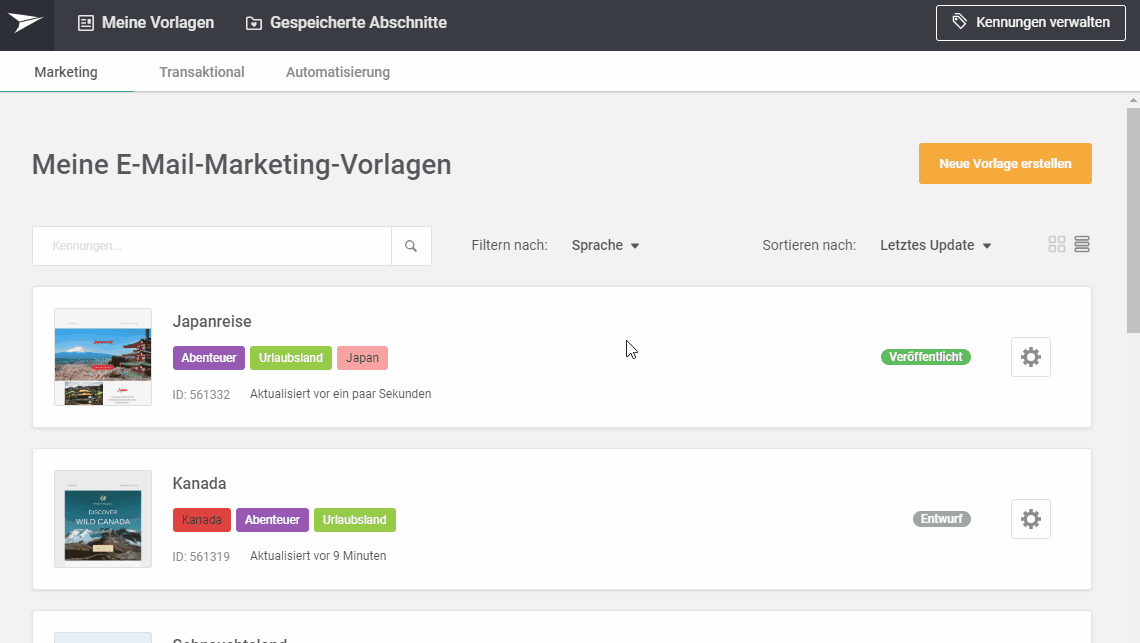Select the Automatisierung tab
Screen dimensions: 1140x643
[x=338, y=72]
